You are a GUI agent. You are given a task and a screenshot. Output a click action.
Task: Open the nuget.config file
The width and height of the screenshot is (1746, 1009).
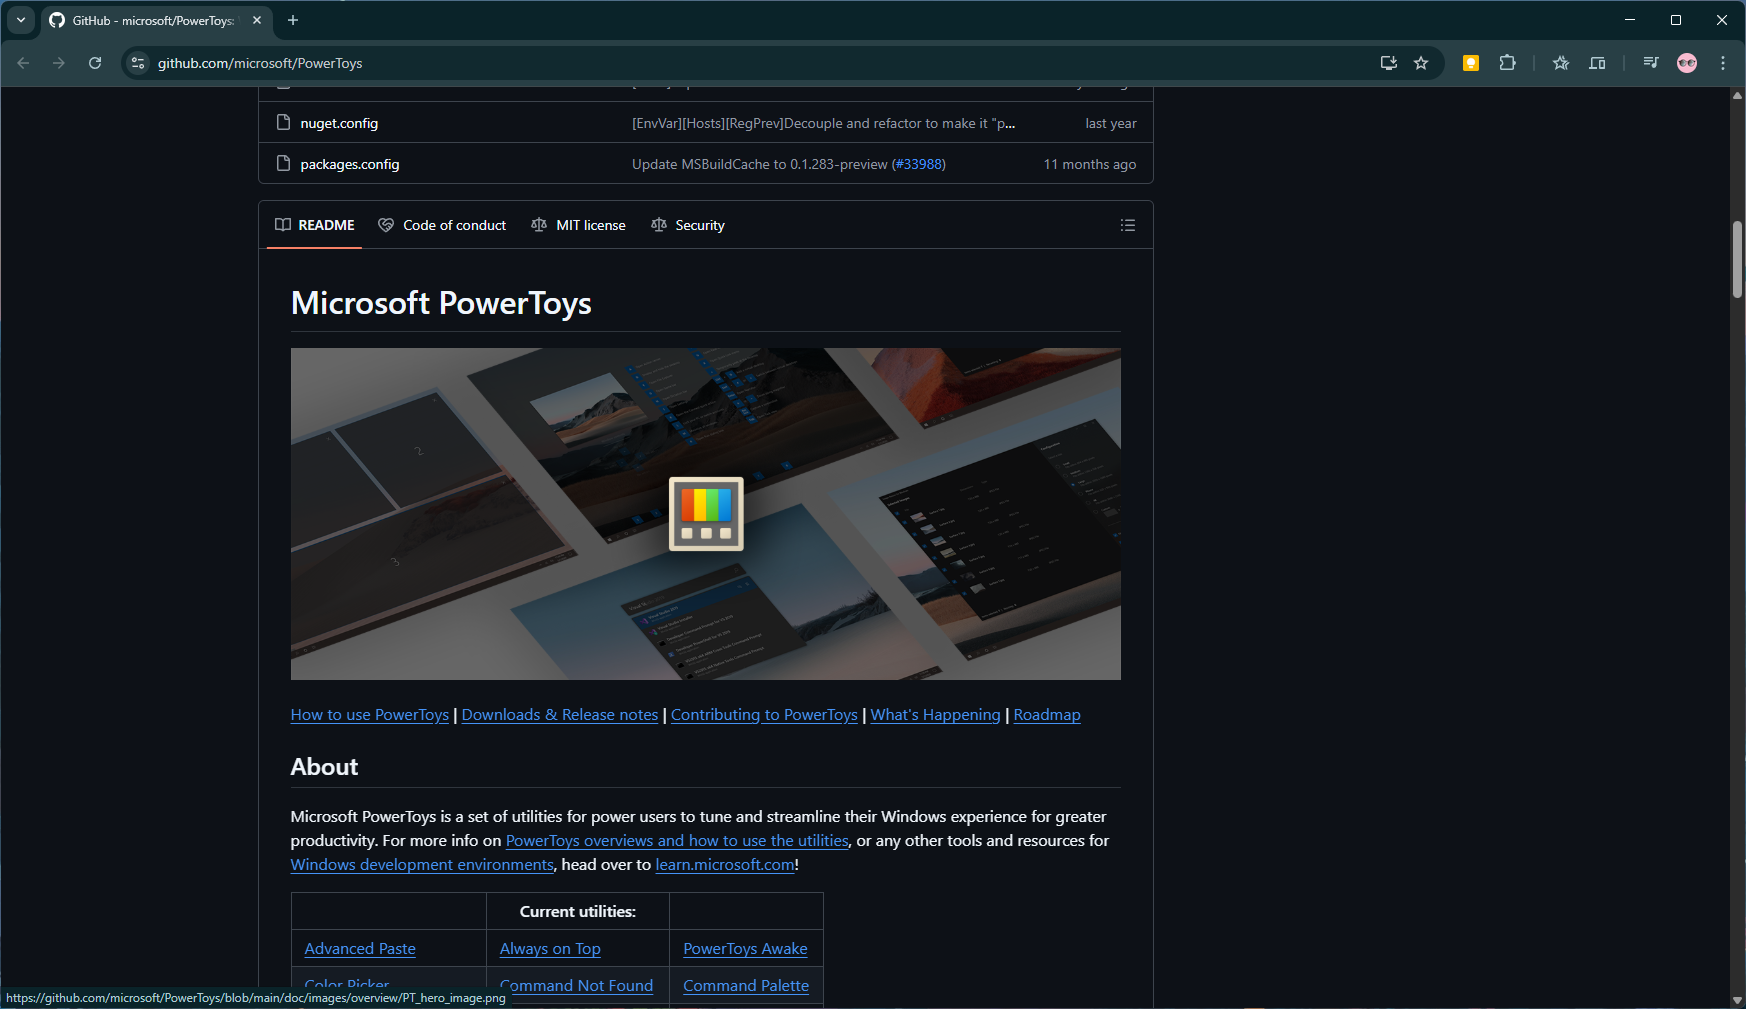[x=339, y=123]
